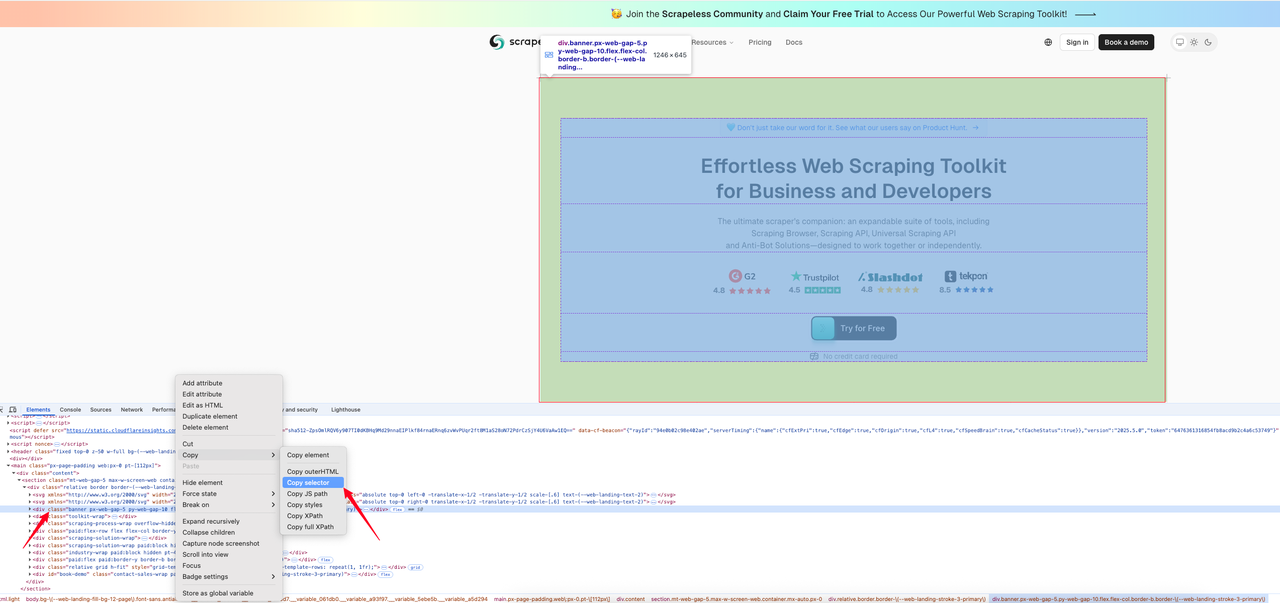The height and width of the screenshot is (603, 1280).
Task: Switch to dark theme with moon icon
Action: point(1208,42)
